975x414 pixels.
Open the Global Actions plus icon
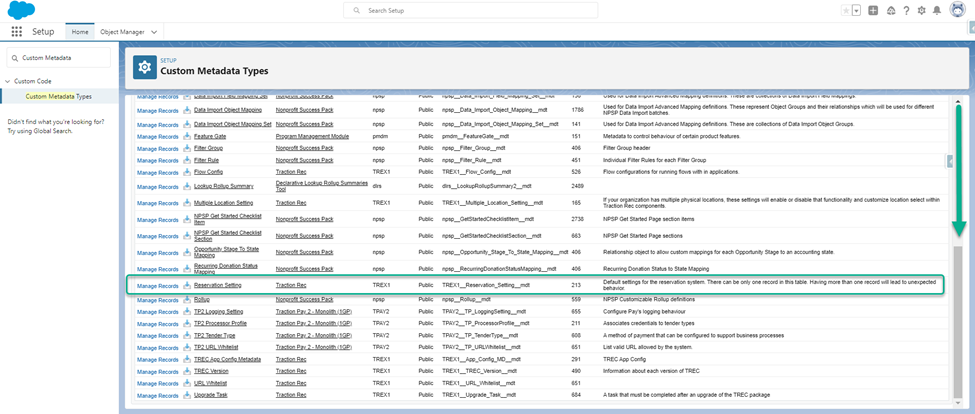[x=873, y=10]
